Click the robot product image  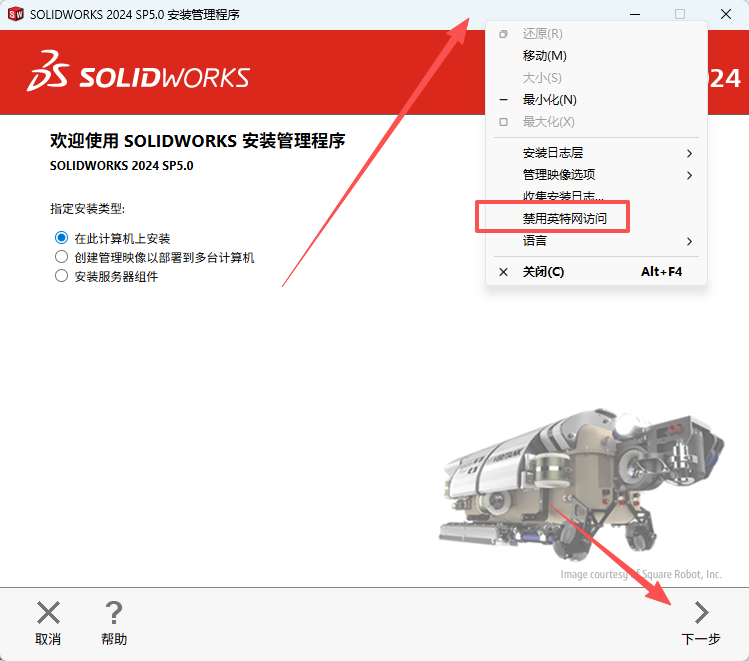[581, 484]
